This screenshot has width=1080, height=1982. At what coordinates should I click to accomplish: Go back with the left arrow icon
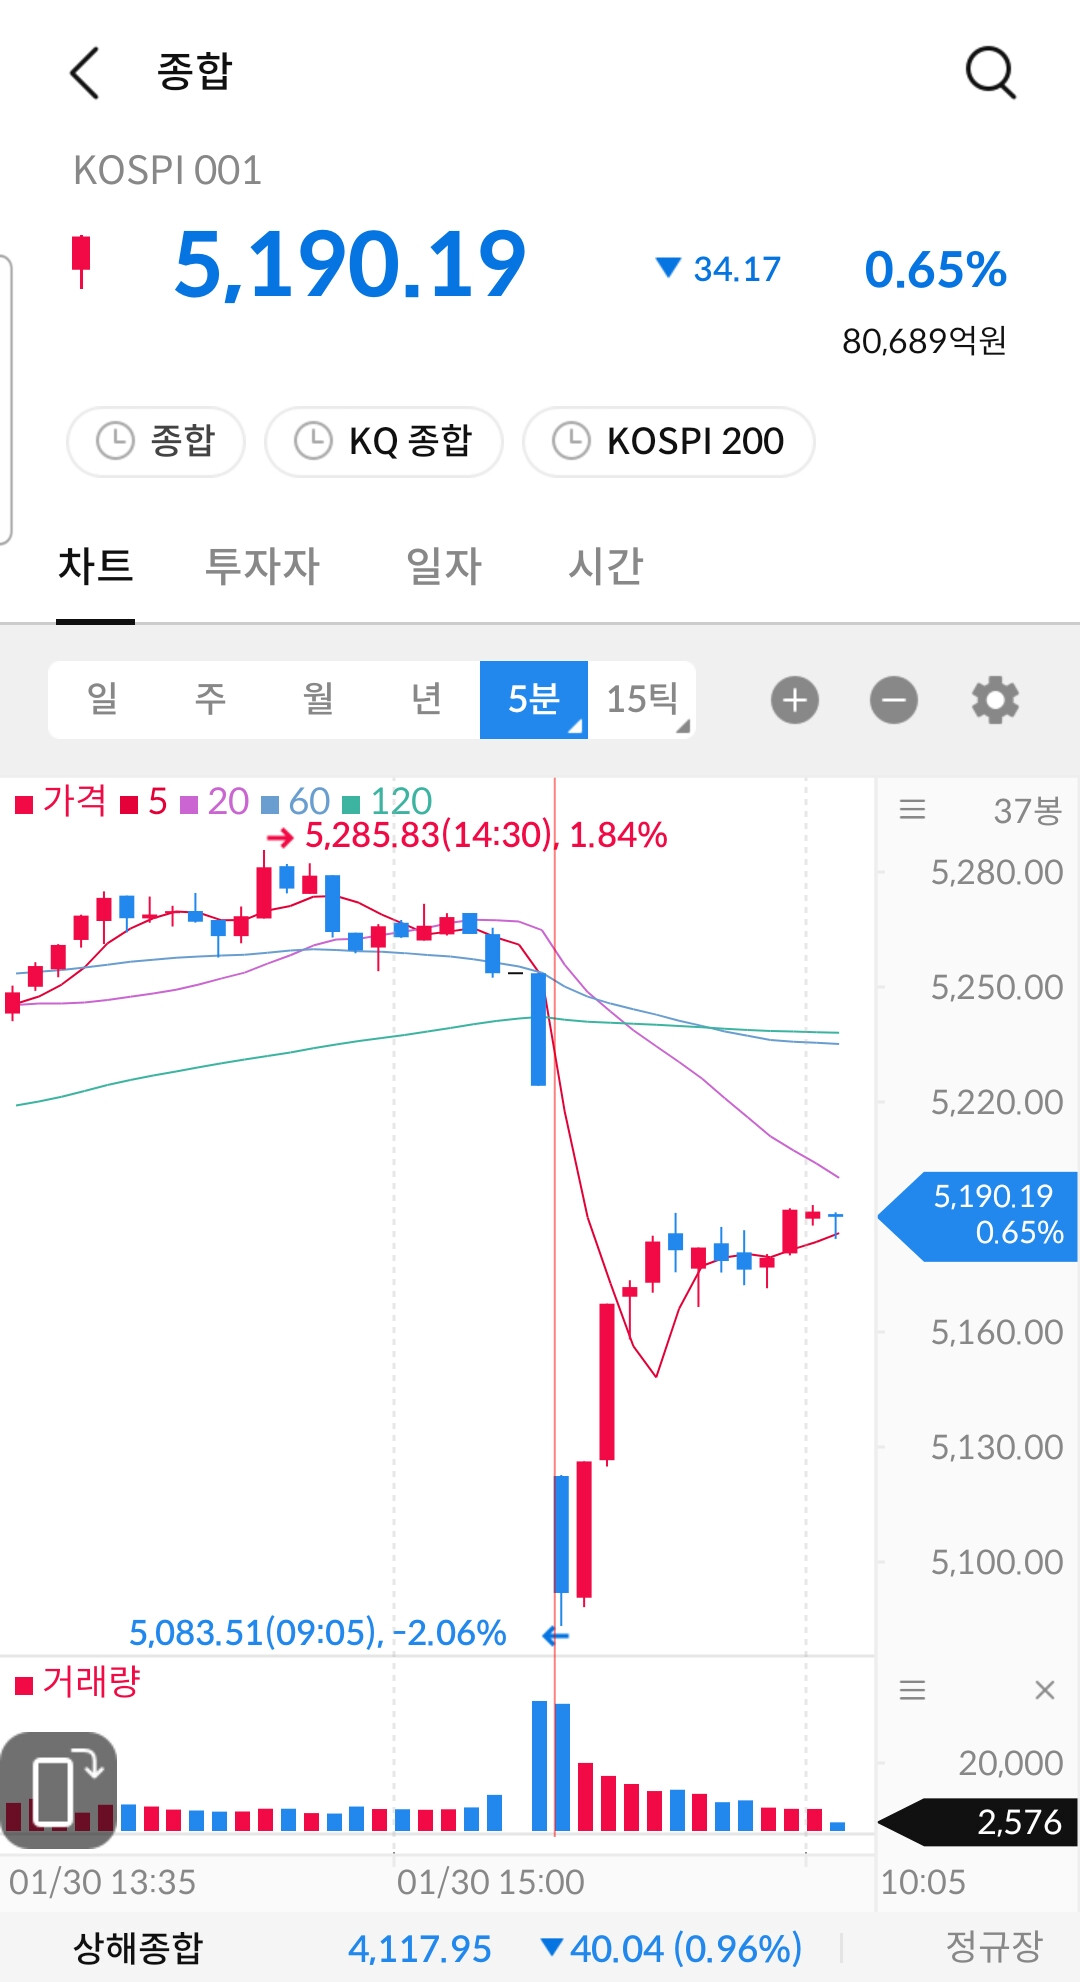pyautogui.click(x=85, y=73)
